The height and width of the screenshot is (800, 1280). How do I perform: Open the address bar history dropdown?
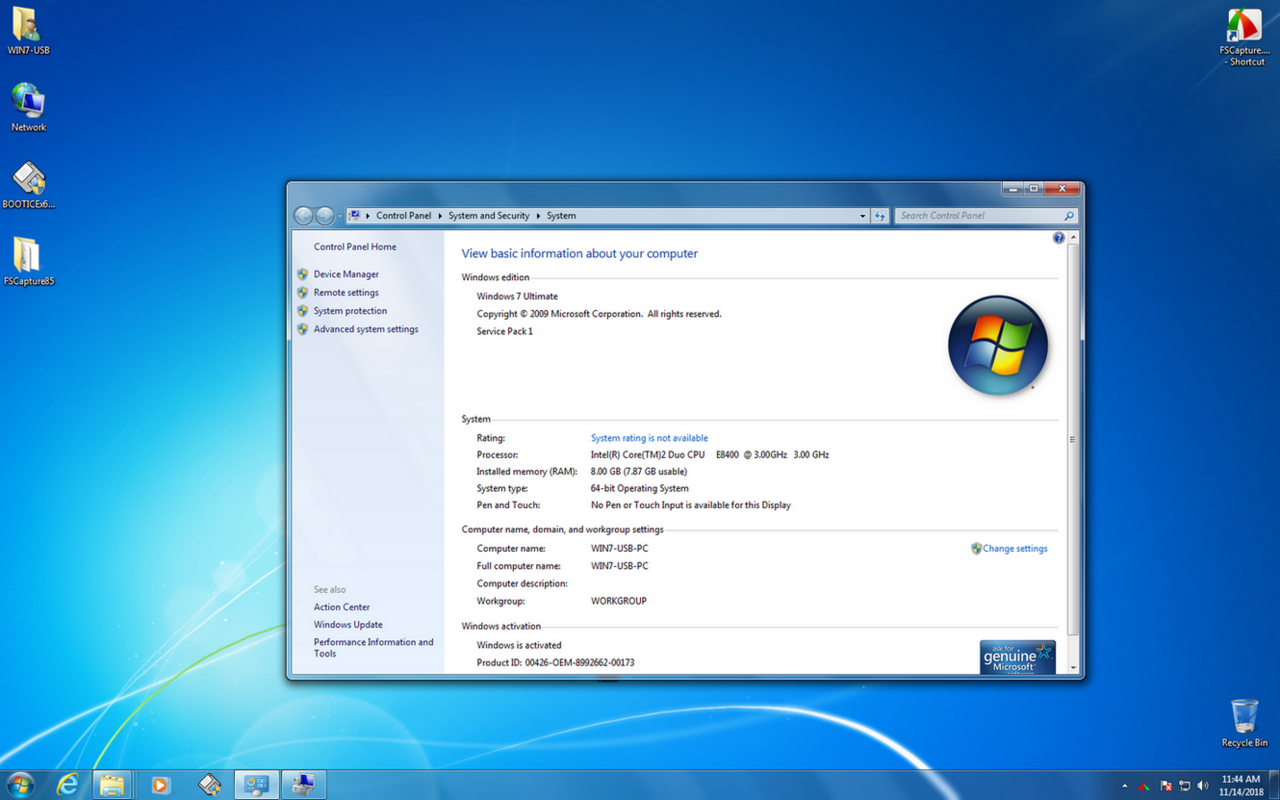863,216
